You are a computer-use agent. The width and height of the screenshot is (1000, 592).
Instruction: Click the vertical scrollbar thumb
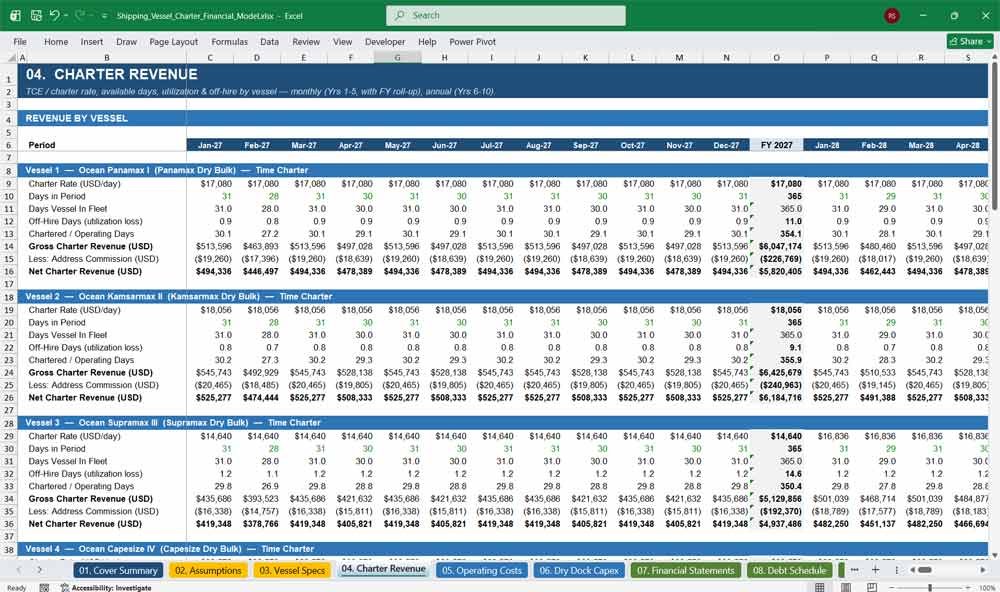(994, 137)
